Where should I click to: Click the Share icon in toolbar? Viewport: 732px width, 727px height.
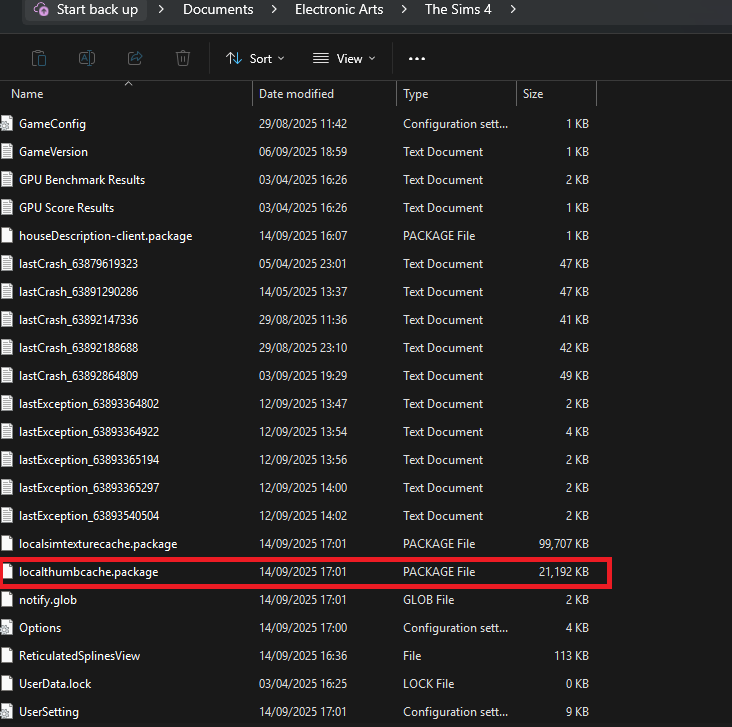(135, 58)
